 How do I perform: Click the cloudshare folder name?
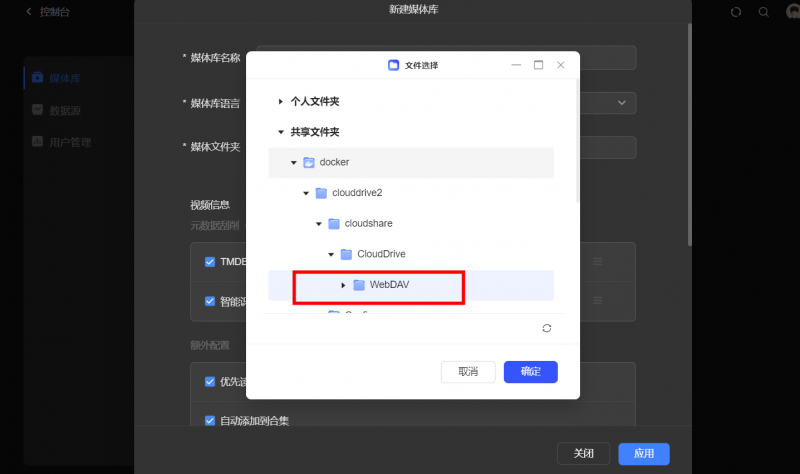(x=368, y=223)
